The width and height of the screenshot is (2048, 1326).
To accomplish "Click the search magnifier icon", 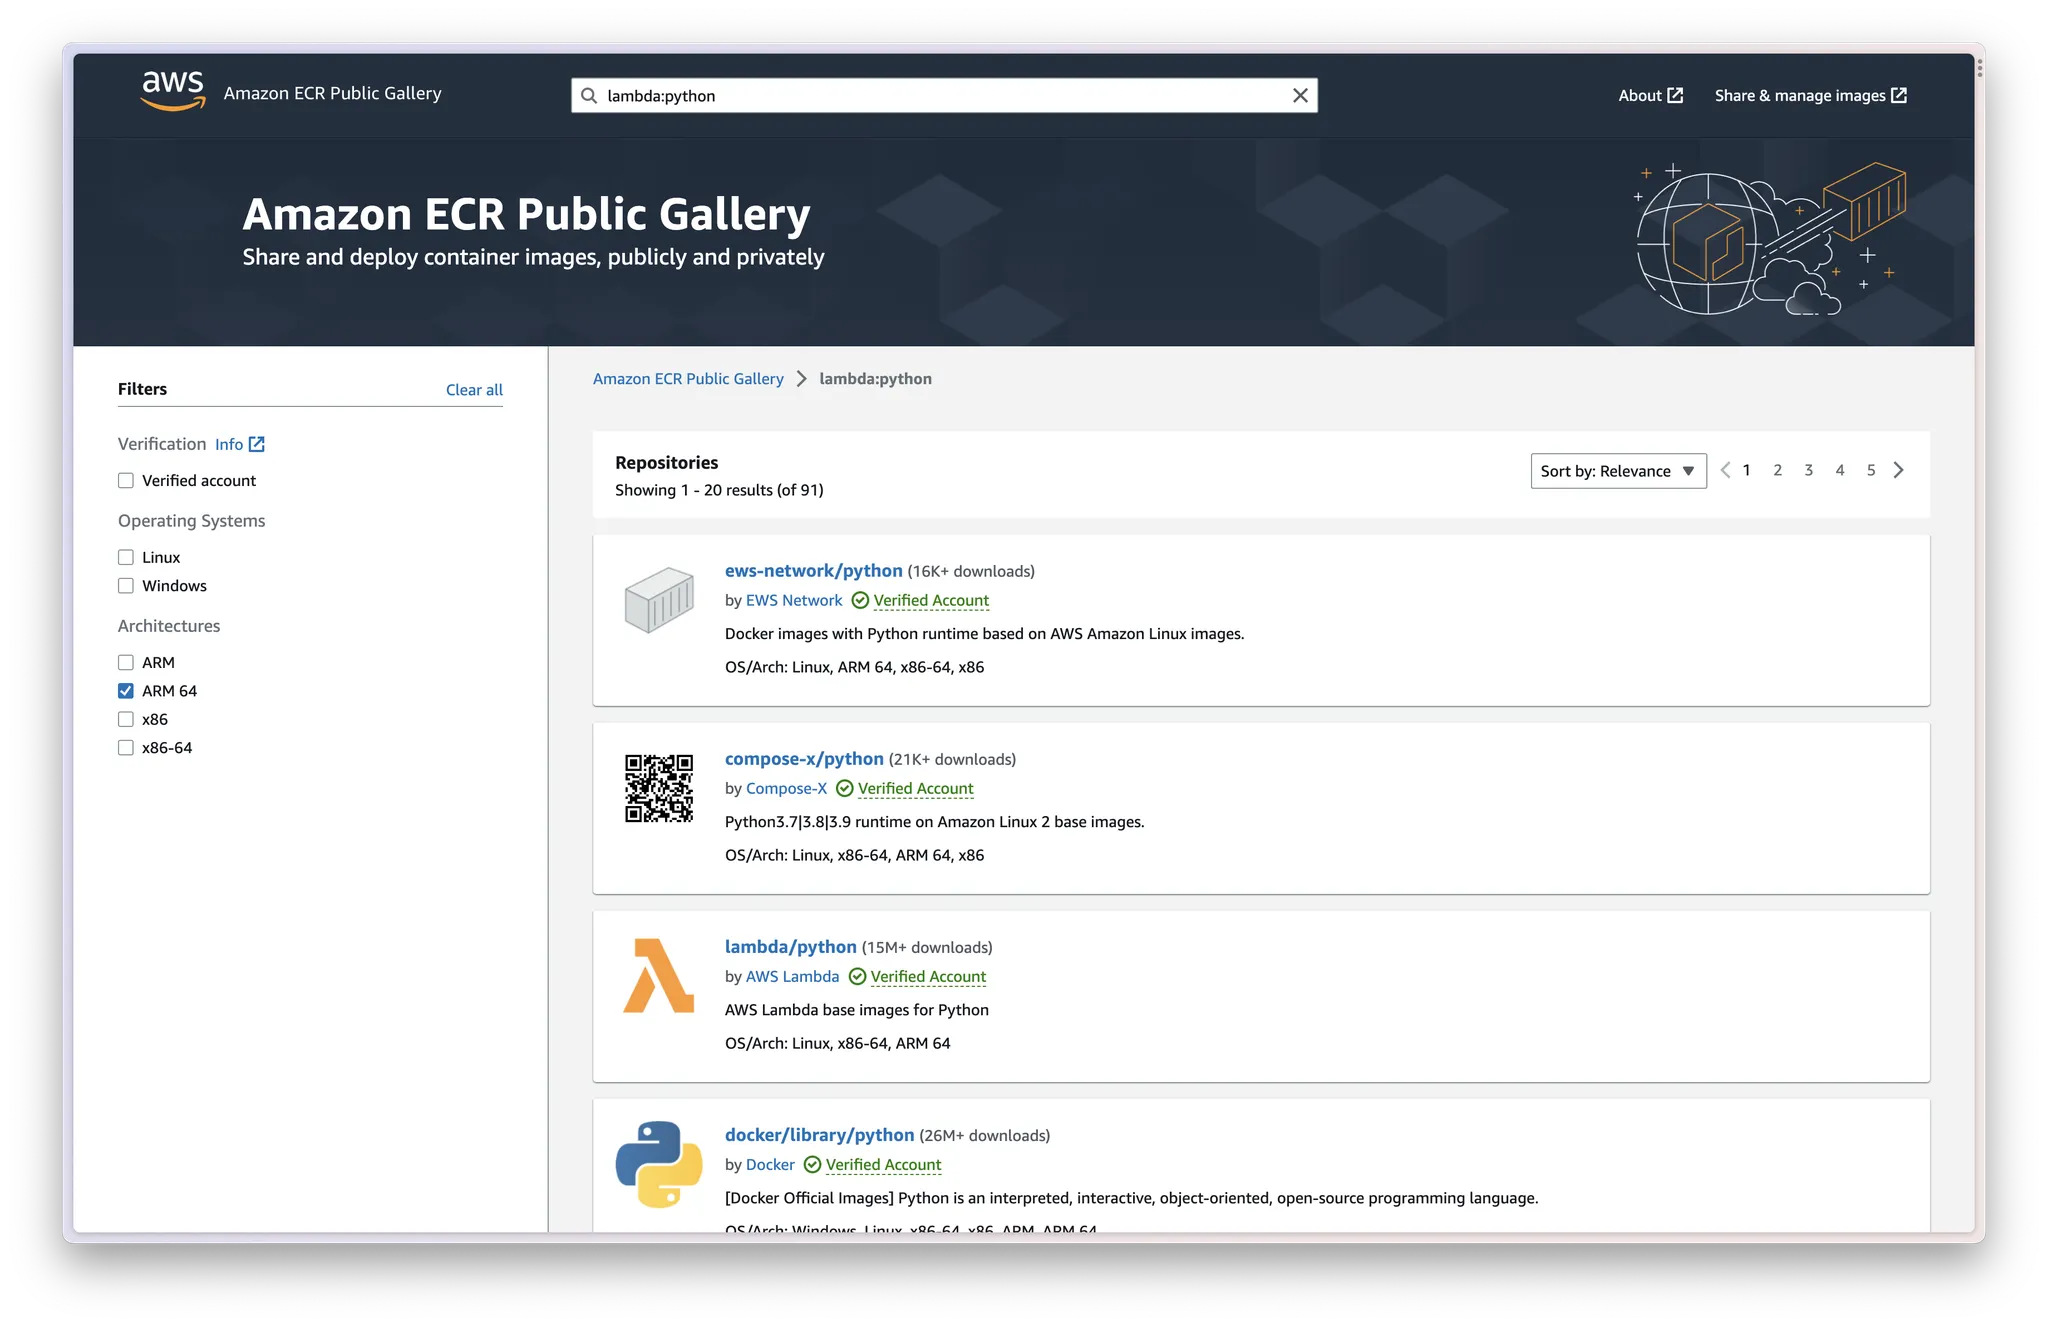I will (x=589, y=96).
